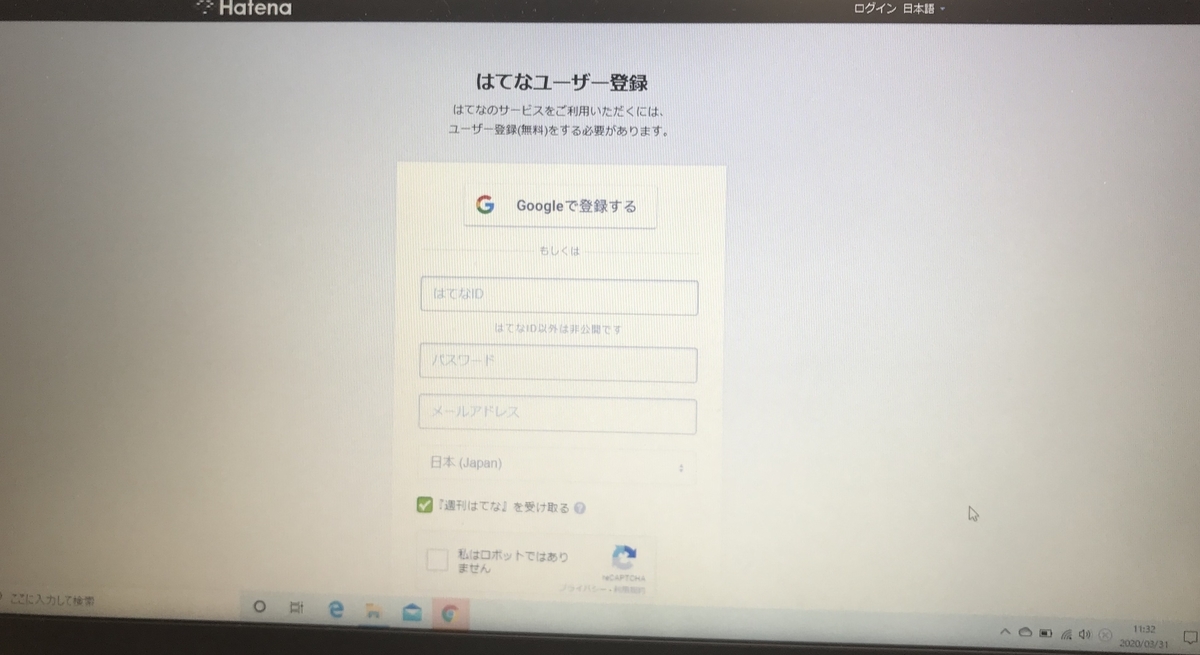
Task: Open the ログイン link
Action: coord(874,8)
